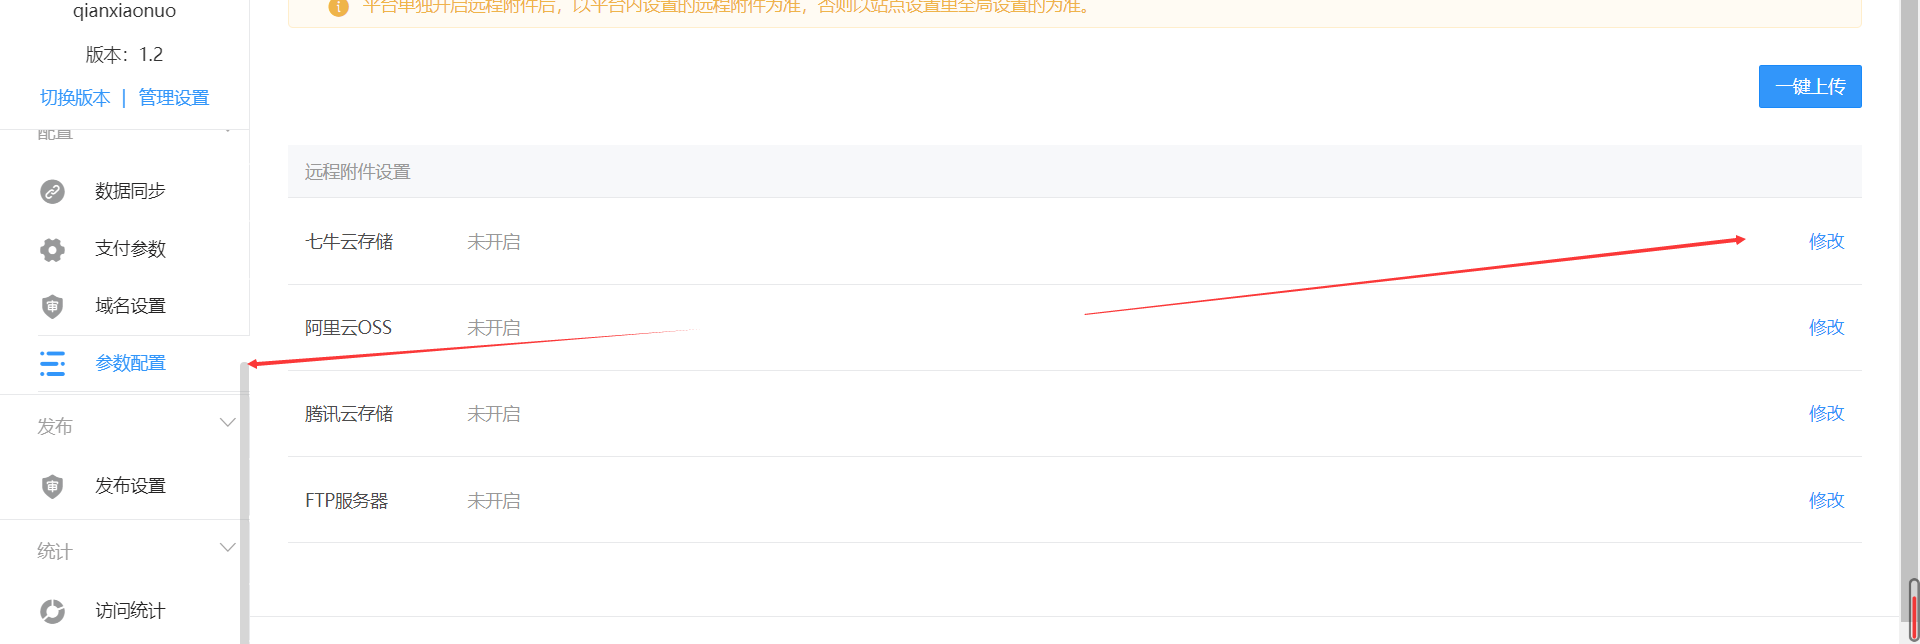The height and width of the screenshot is (644, 1920).
Task: Click 管理设置 link
Action: (174, 98)
